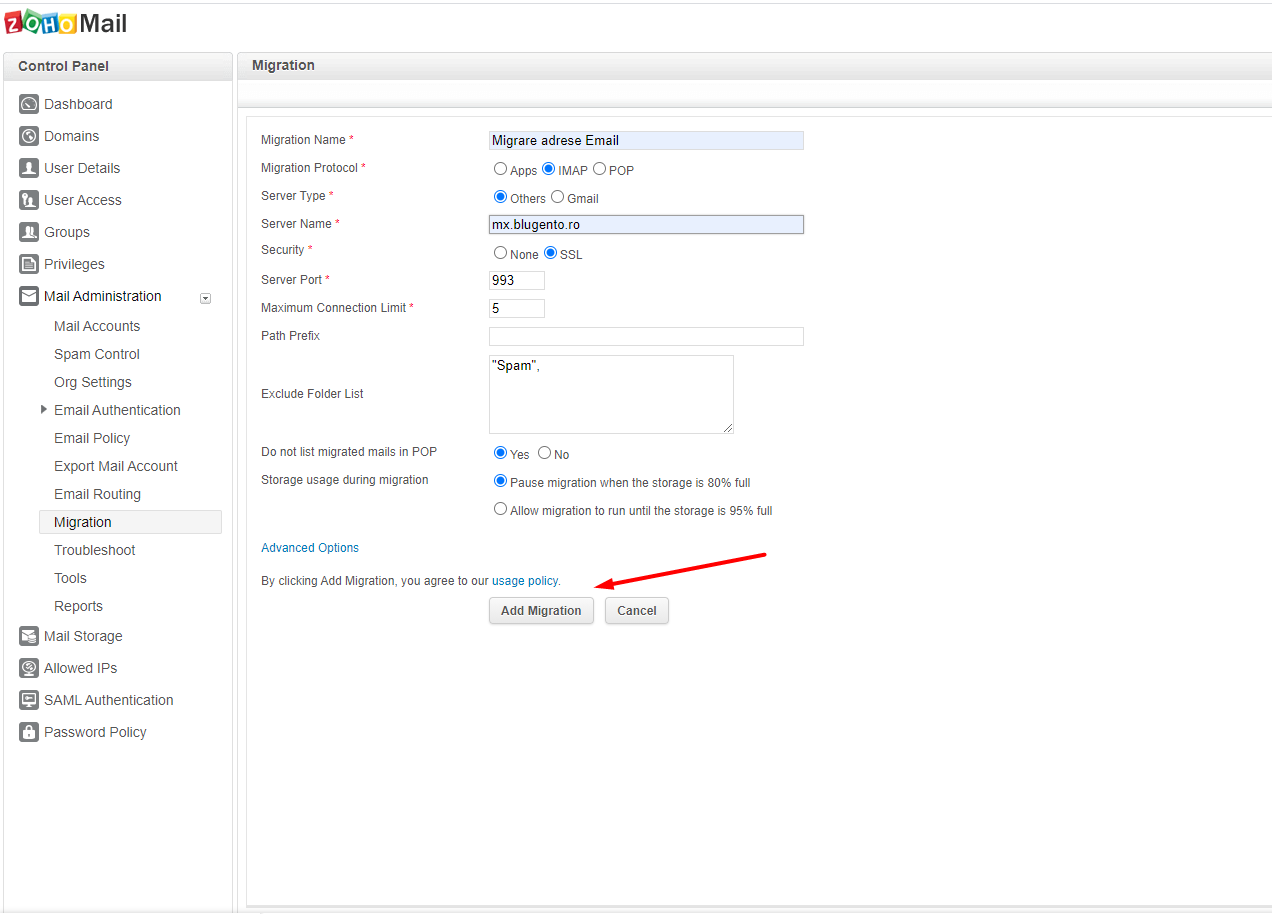The height and width of the screenshot is (914, 1272).
Task: Select Yes for not listing migrated mails
Action: [500, 453]
